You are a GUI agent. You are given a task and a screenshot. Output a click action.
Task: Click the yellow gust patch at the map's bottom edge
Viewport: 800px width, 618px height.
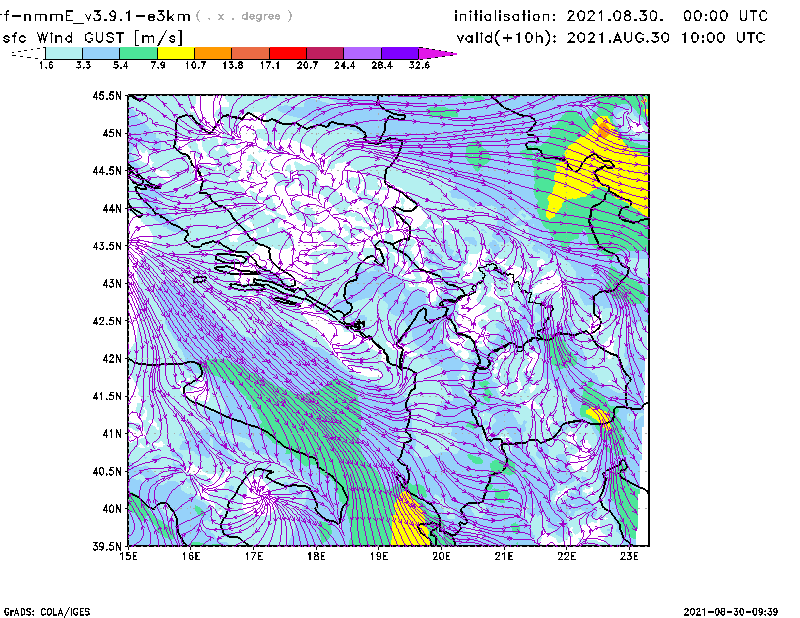(x=409, y=518)
